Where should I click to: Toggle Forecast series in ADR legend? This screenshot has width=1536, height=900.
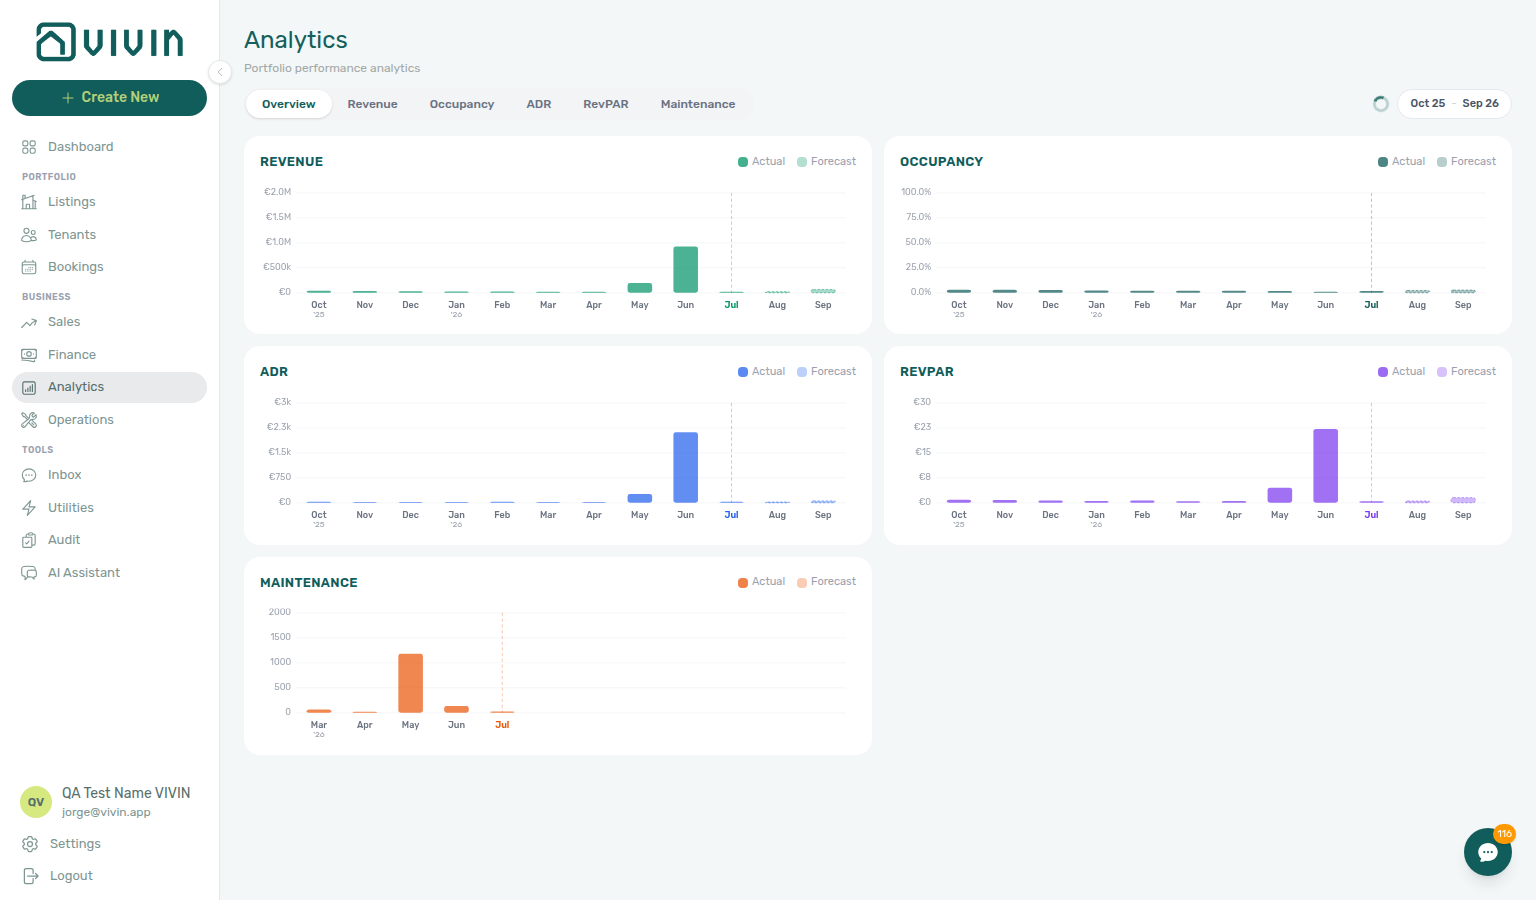827,372
